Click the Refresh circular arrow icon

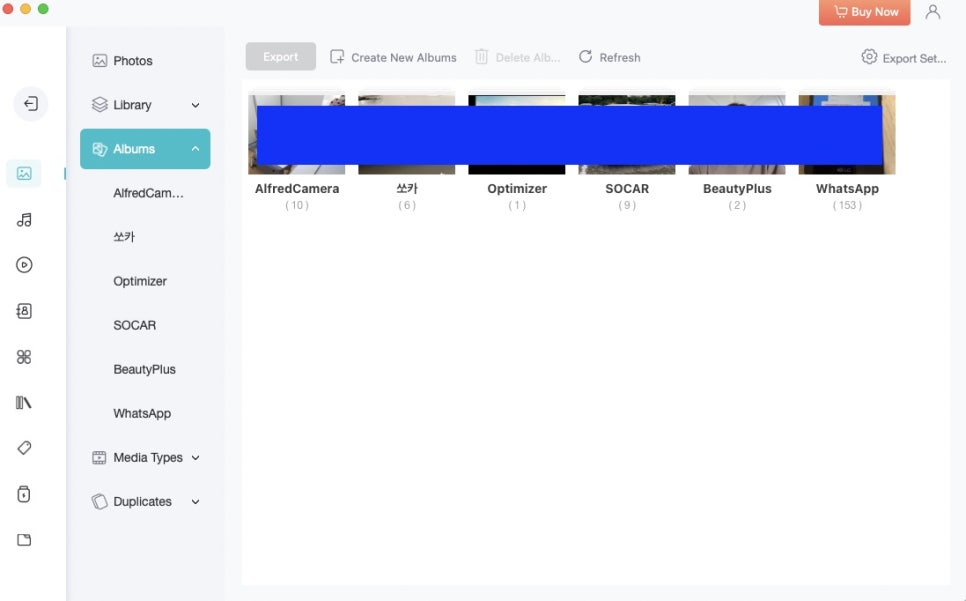pos(585,57)
